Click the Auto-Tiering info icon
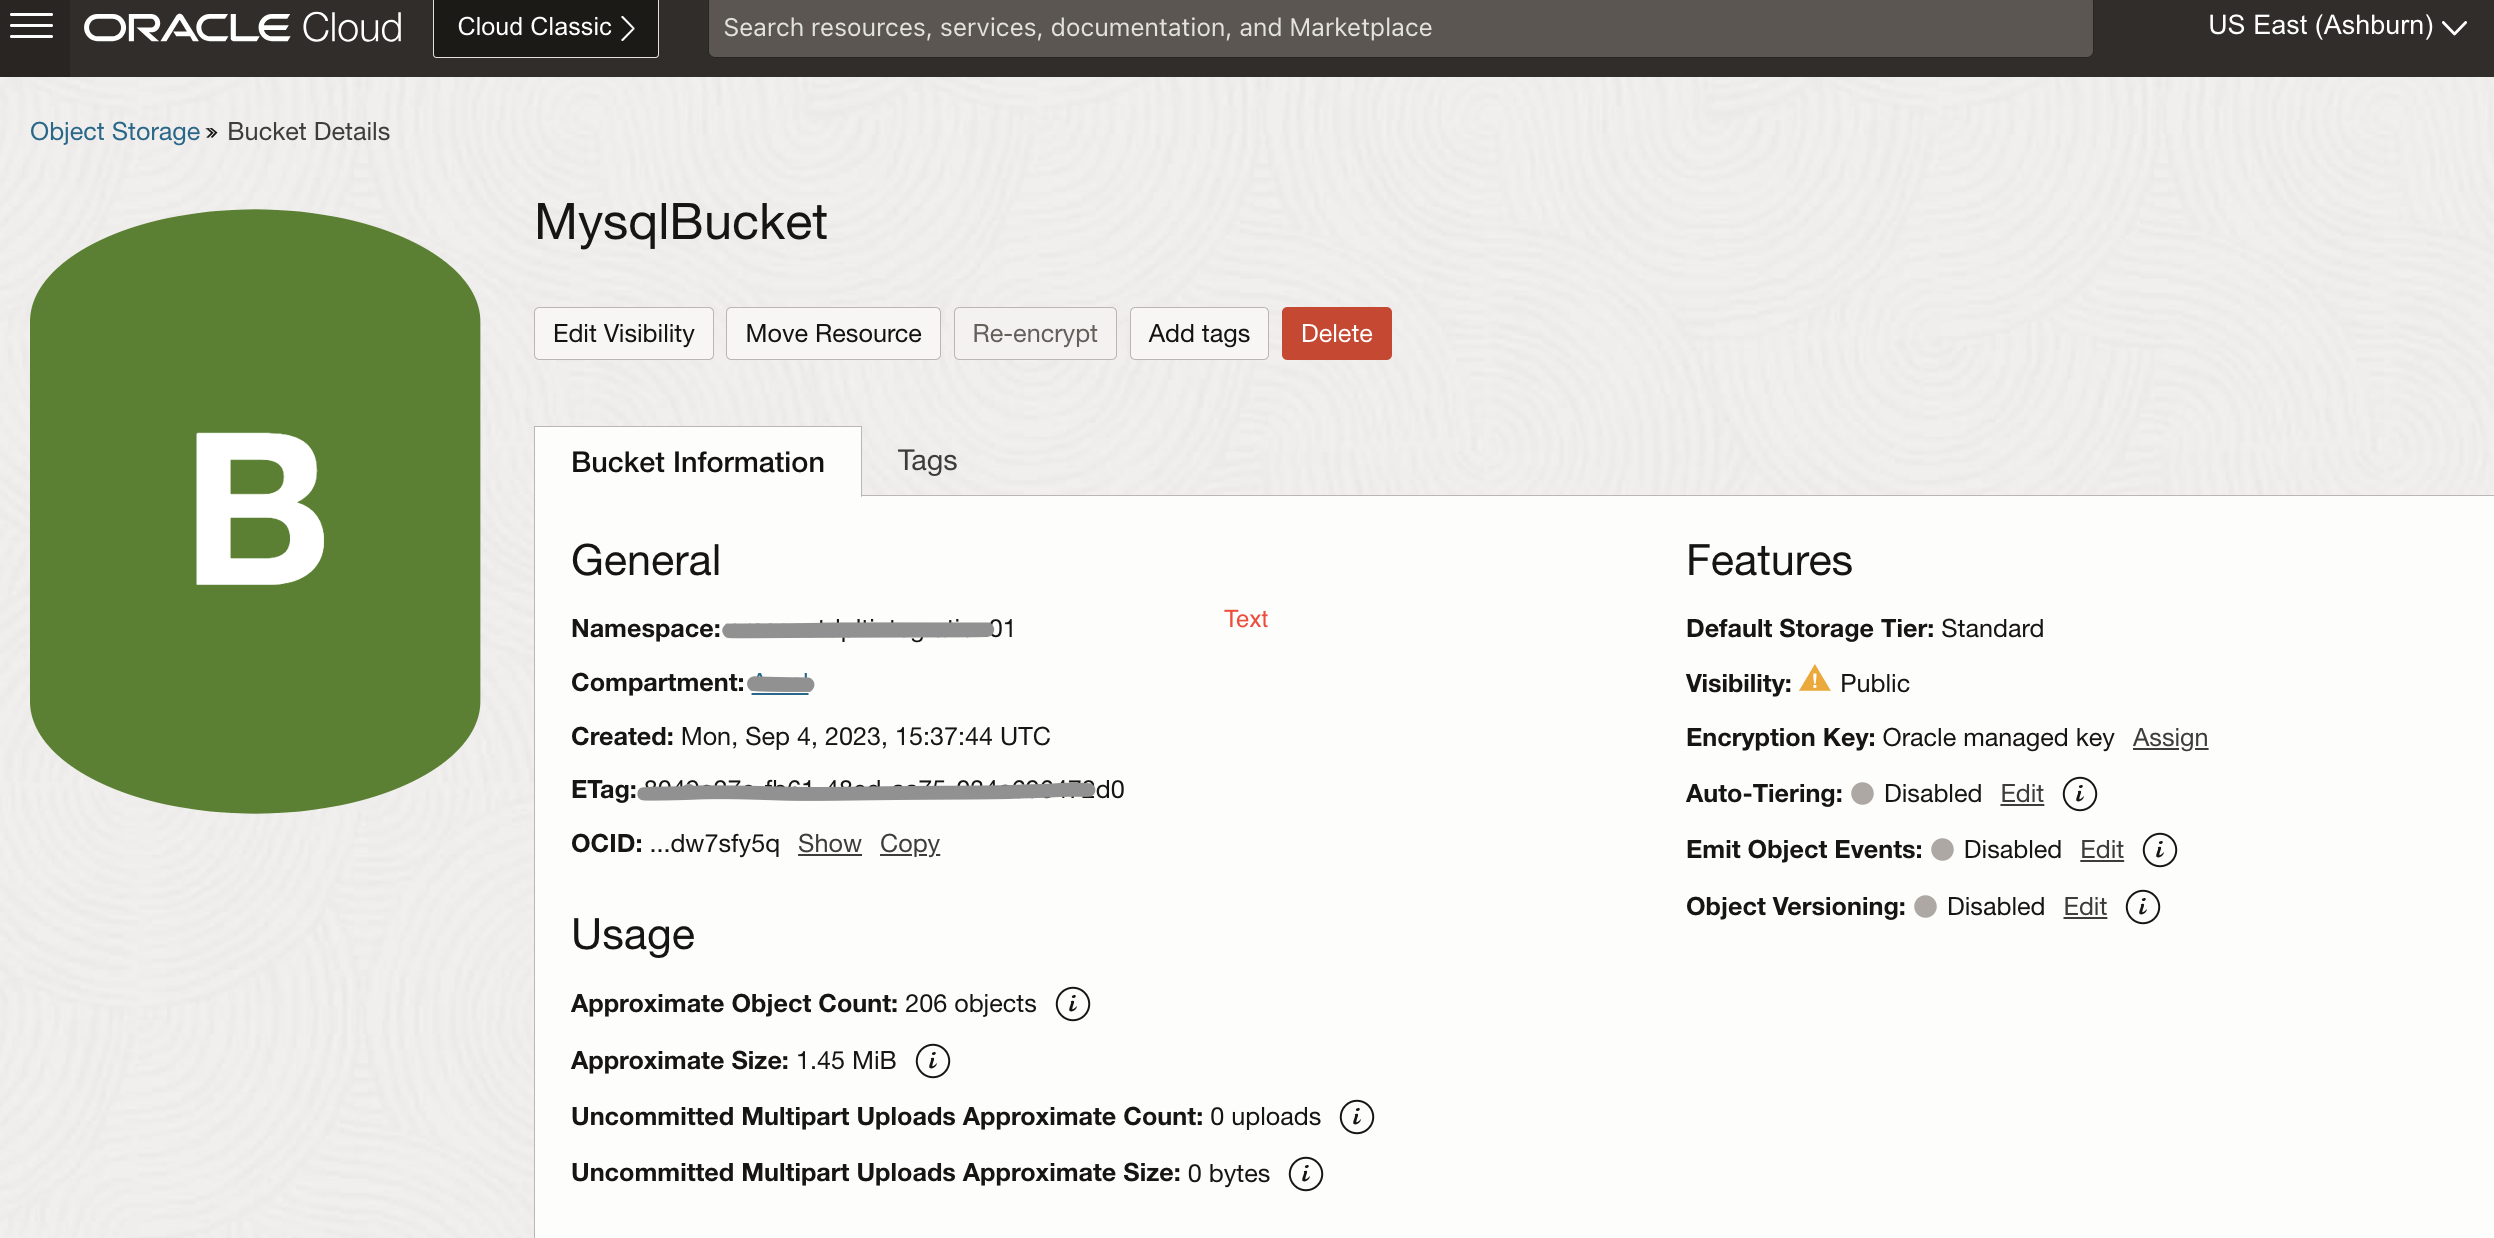This screenshot has width=2494, height=1238. pos(2079,794)
